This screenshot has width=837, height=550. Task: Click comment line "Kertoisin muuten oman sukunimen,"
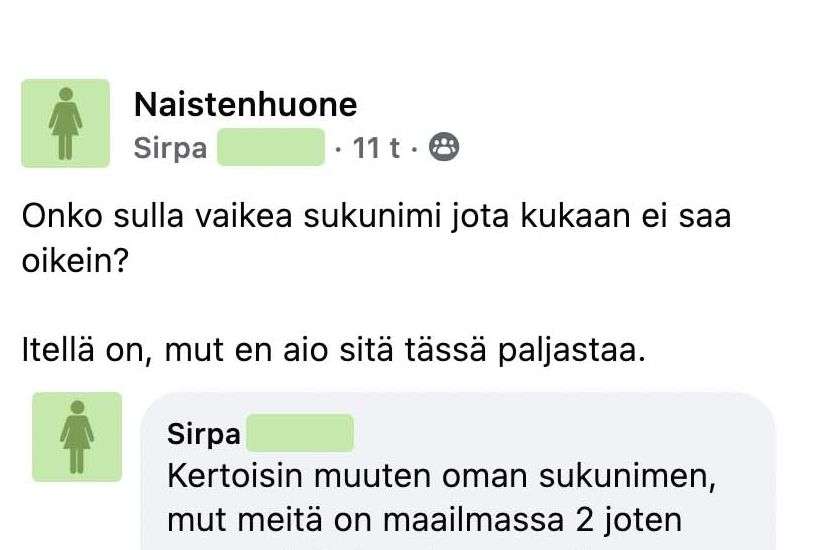pyautogui.click(x=441, y=477)
